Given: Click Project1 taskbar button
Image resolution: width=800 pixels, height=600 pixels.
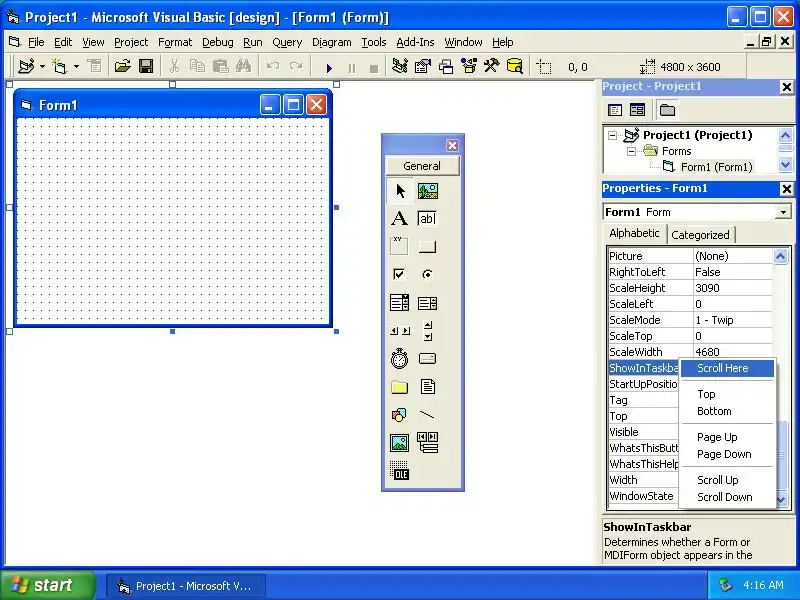Looking at the screenshot, I should click(186, 586).
